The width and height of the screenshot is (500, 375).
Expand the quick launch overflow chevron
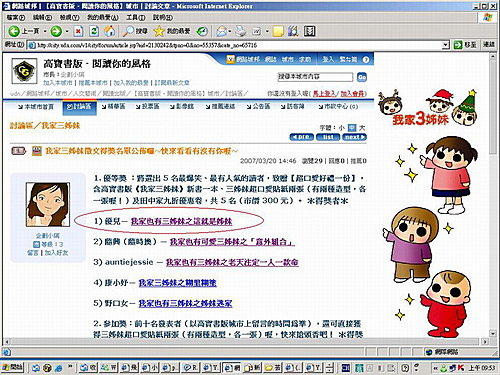tap(70, 367)
